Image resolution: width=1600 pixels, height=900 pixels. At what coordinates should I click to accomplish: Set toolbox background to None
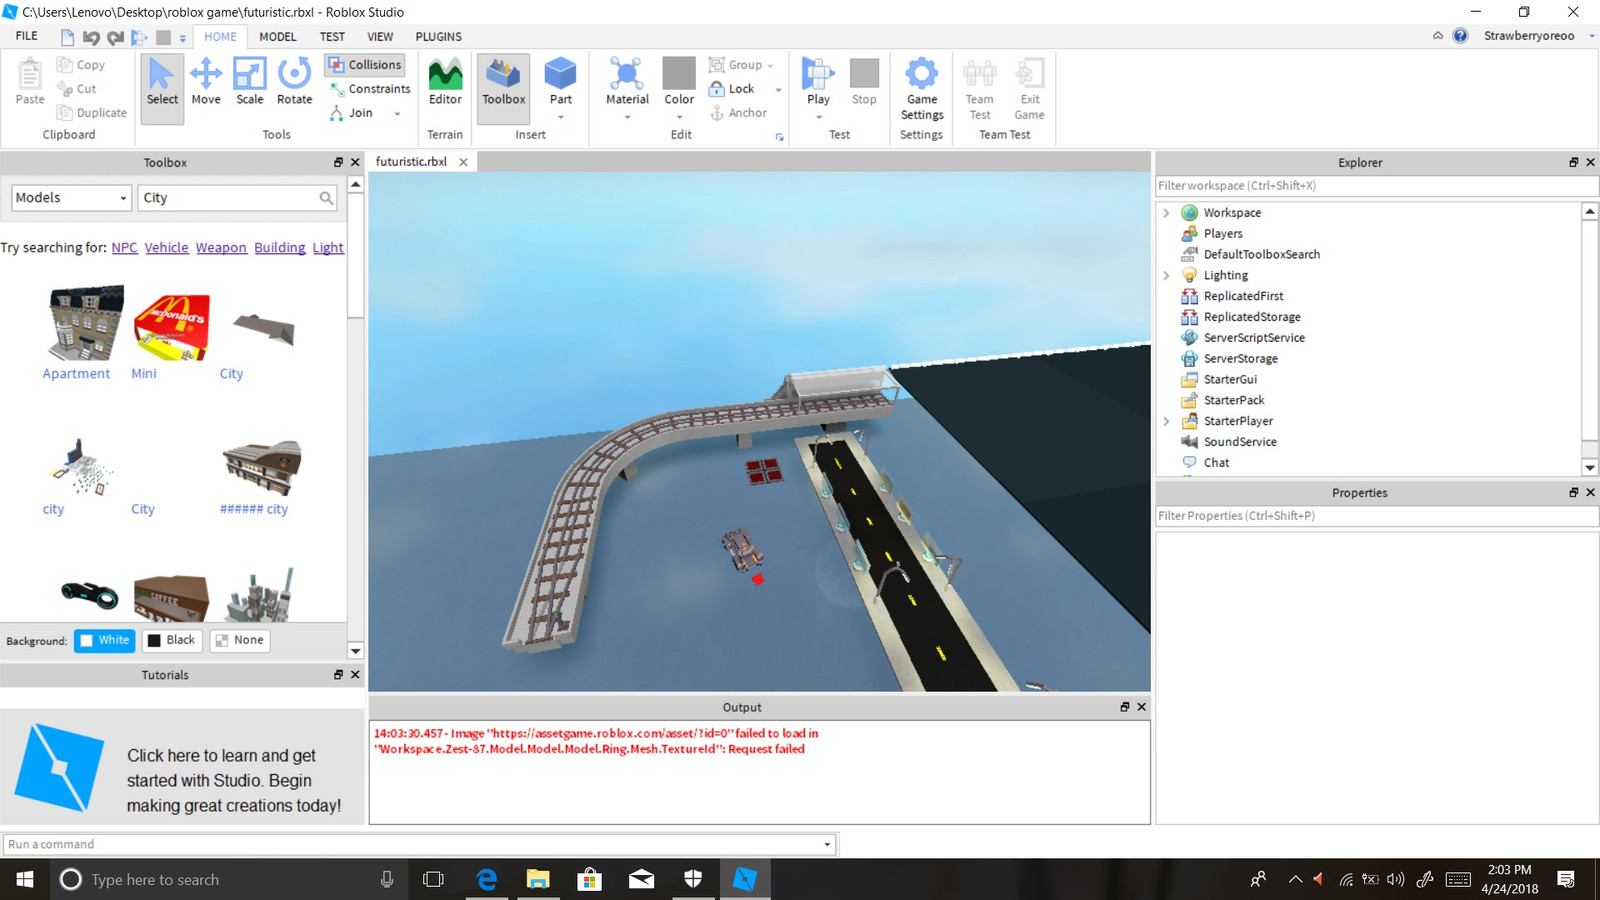tap(240, 640)
